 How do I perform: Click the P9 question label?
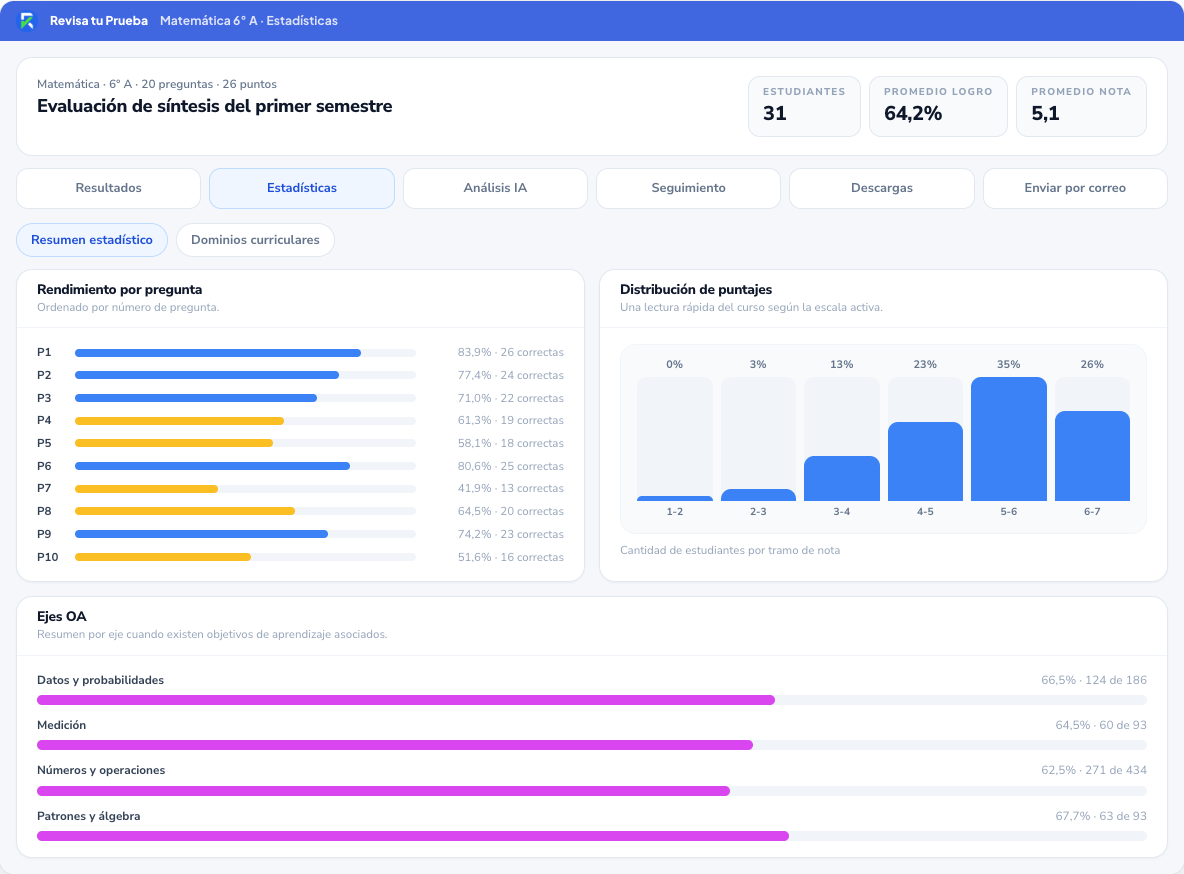tap(45, 534)
